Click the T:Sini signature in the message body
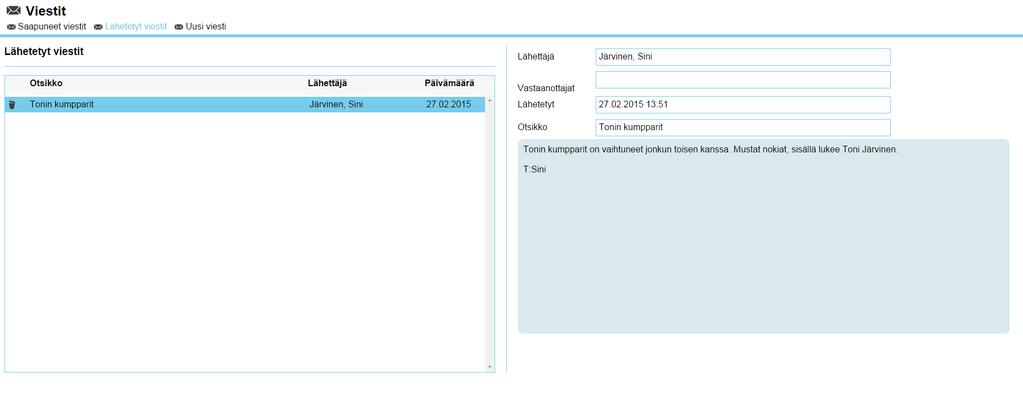The height and width of the screenshot is (406, 1023). [534, 170]
